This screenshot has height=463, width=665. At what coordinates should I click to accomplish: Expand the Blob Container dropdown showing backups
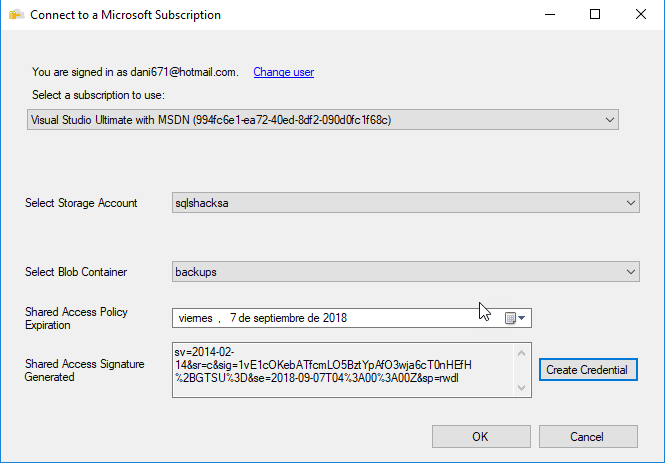pyautogui.click(x=630, y=271)
